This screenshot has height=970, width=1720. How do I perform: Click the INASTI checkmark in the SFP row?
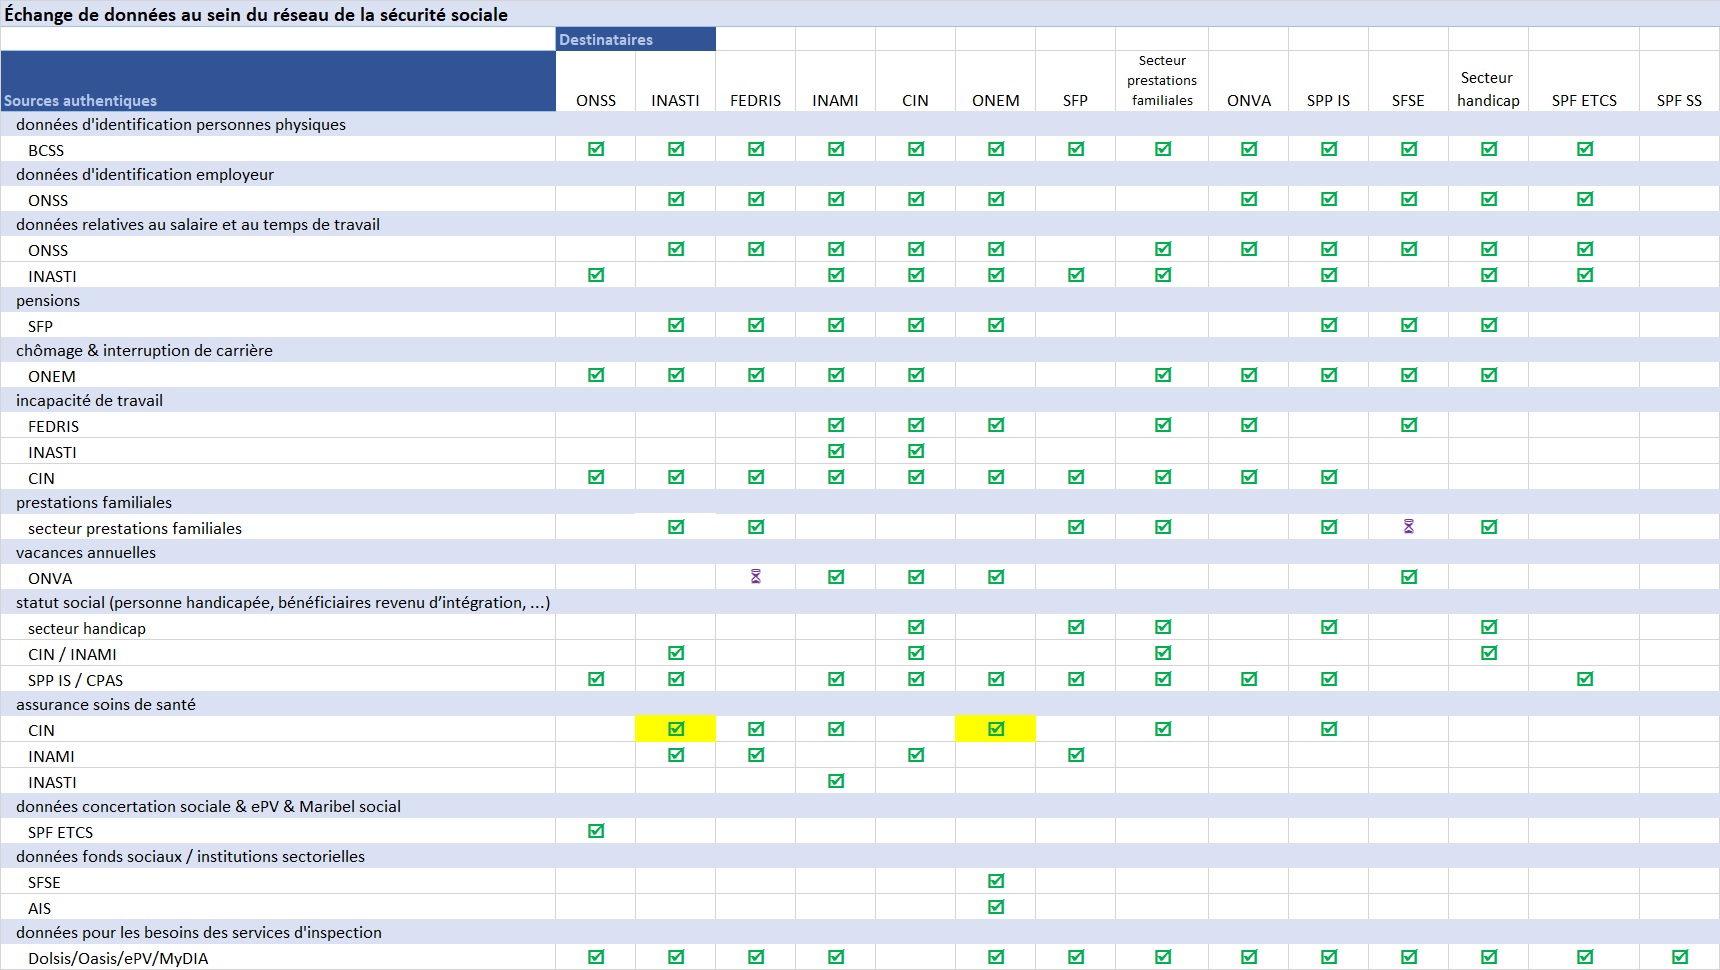676,325
